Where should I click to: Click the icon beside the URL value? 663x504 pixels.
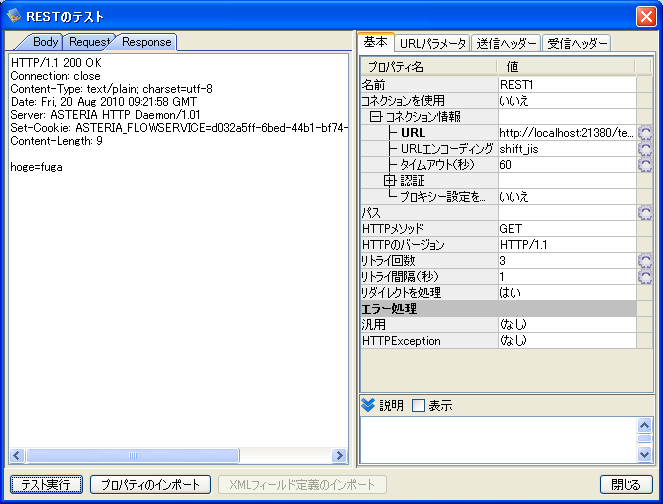645,133
